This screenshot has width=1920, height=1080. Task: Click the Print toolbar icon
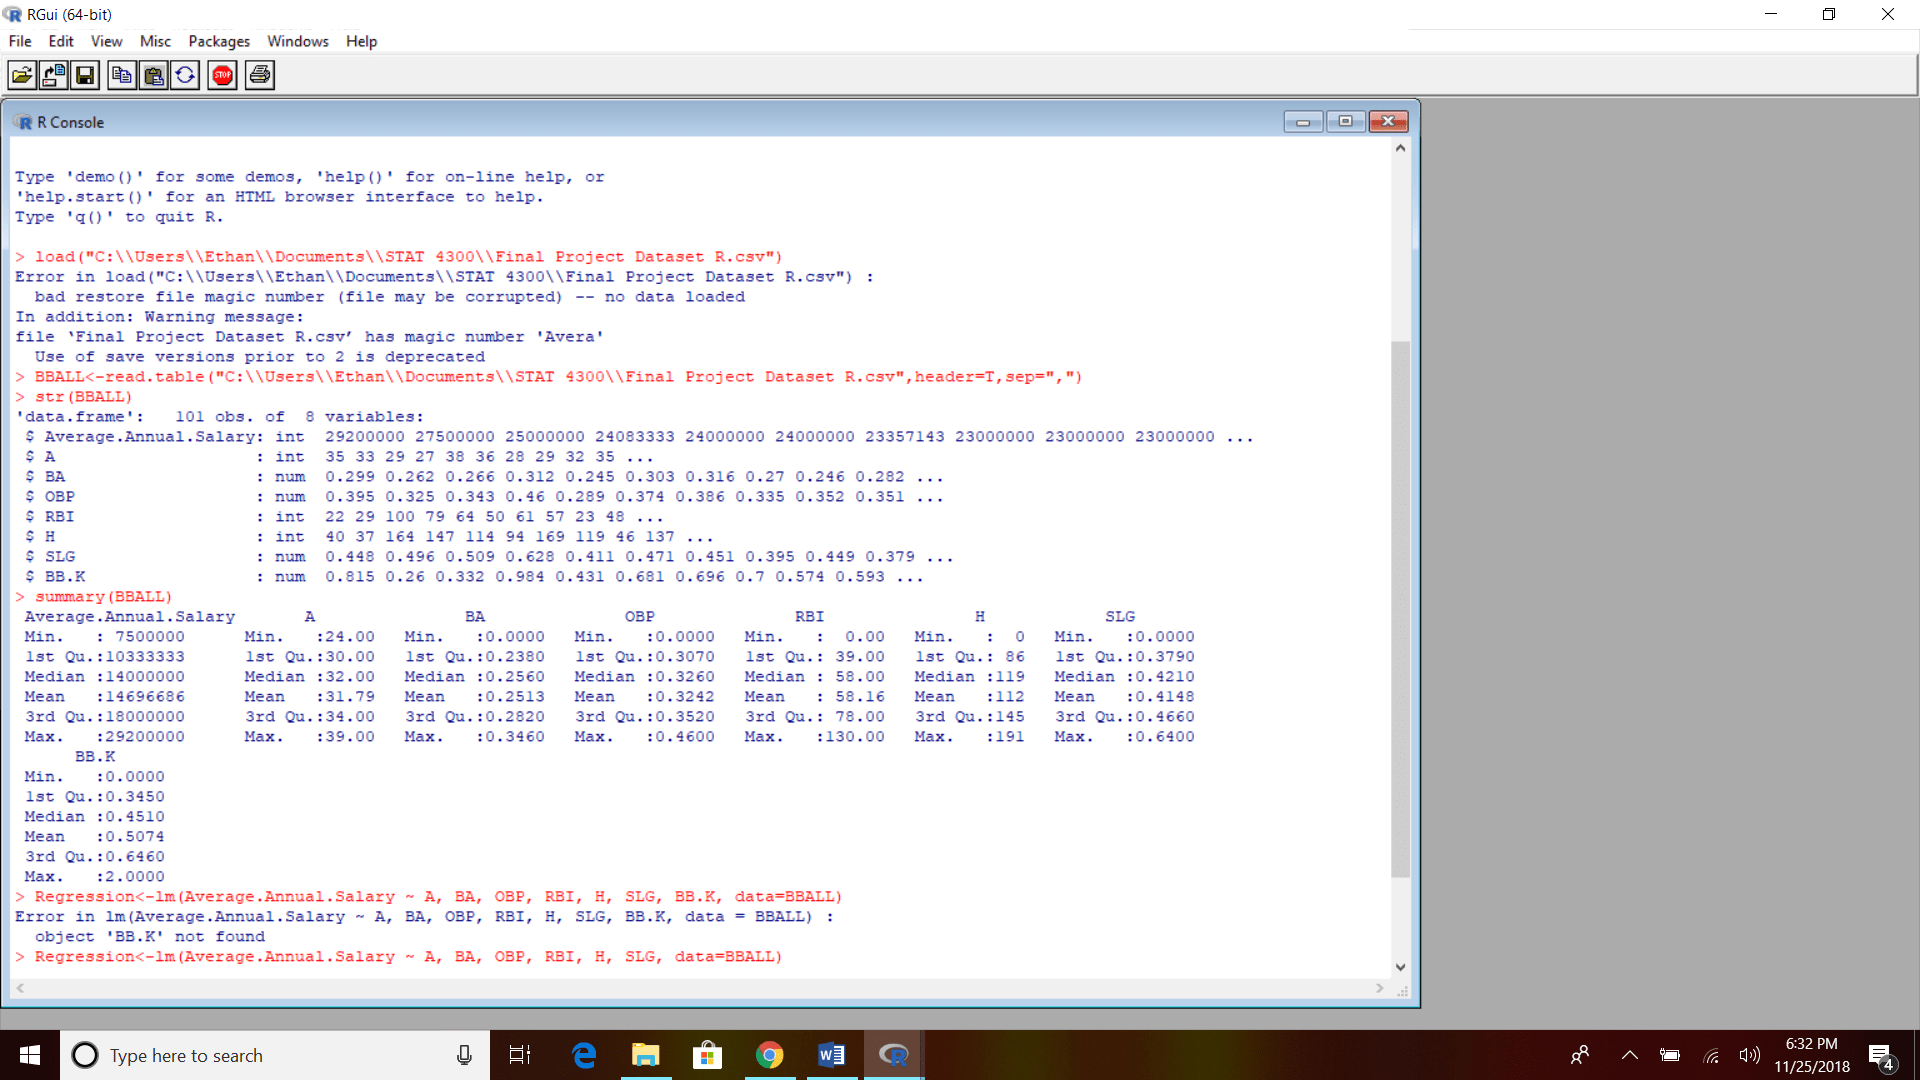click(260, 75)
